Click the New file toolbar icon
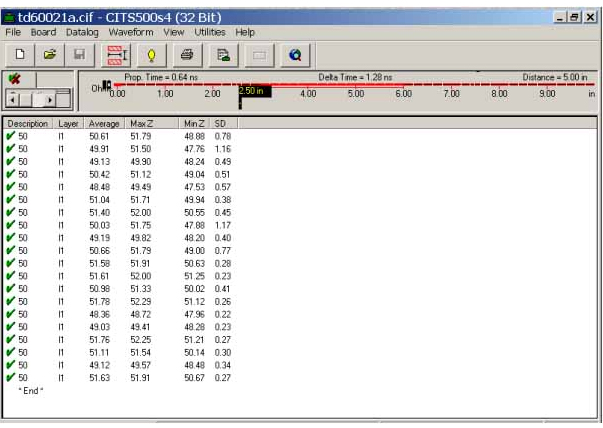The width and height of the screenshot is (603, 428). click(x=19, y=54)
